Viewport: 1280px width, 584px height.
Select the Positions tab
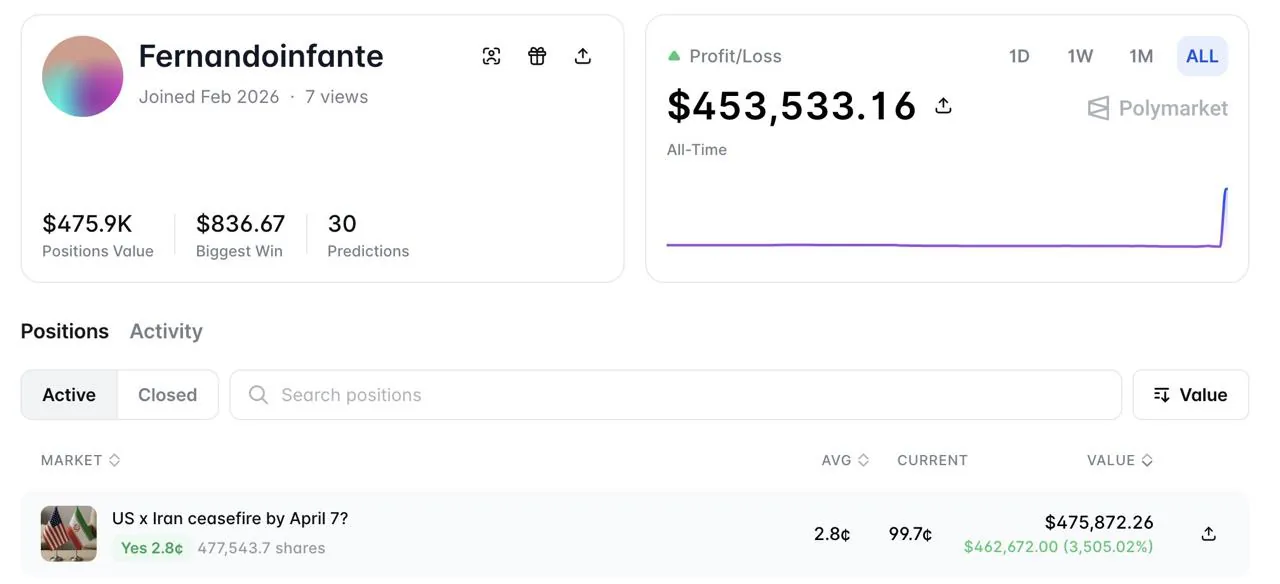coord(65,331)
